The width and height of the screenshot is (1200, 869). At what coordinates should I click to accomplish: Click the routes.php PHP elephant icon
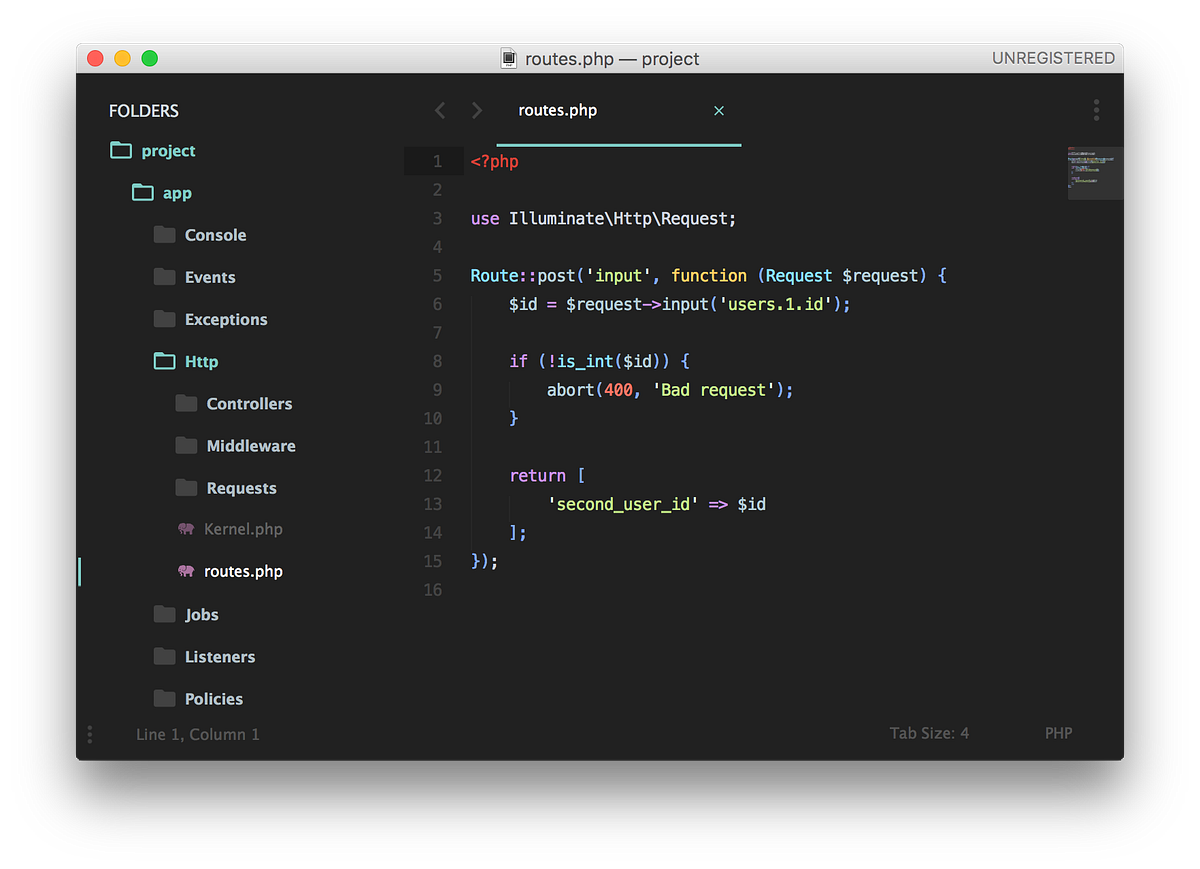tap(186, 571)
